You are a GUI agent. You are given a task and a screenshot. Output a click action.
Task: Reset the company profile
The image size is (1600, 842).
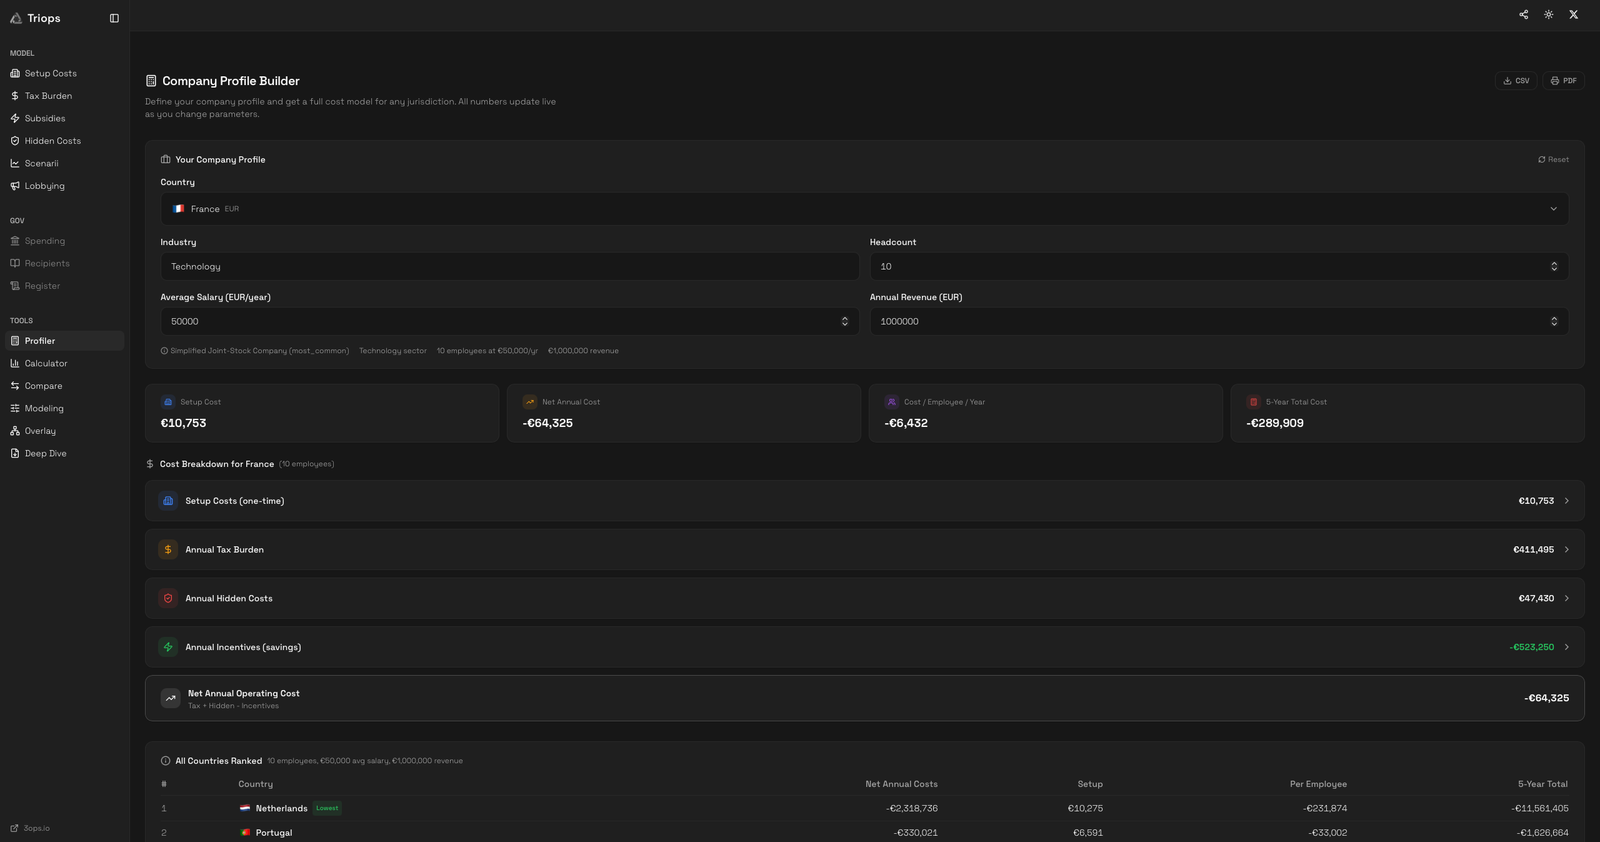click(x=1553, y=160)
